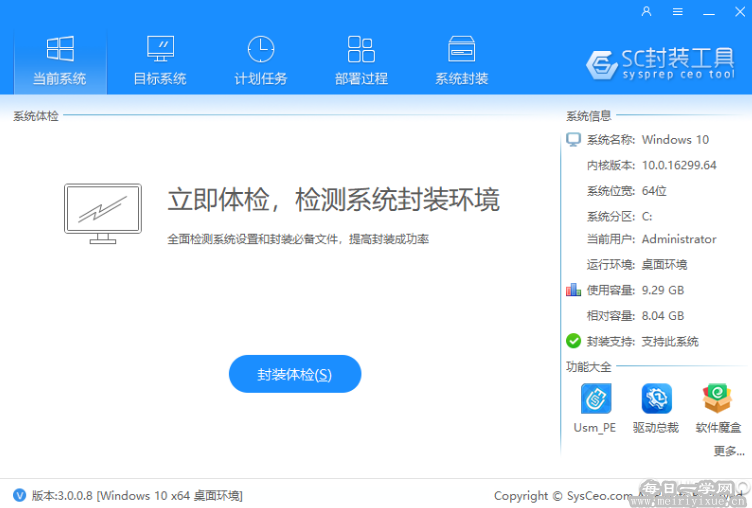The image size is (752, 508).
Task: Click the 功能大全 section heading
Action: coord(588,367)
